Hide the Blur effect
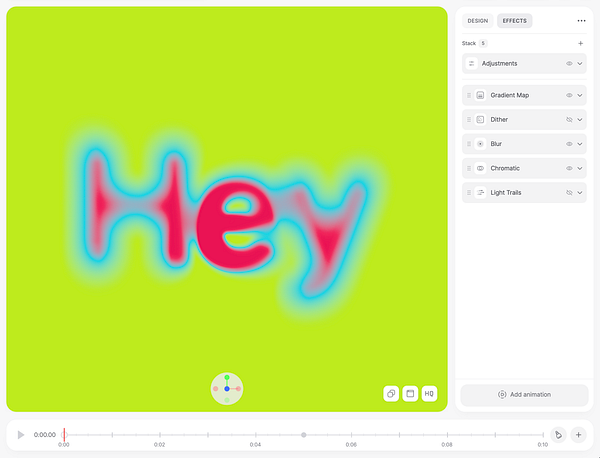The height and width of the screenshot is (458, 600). (x=569, y=144)
